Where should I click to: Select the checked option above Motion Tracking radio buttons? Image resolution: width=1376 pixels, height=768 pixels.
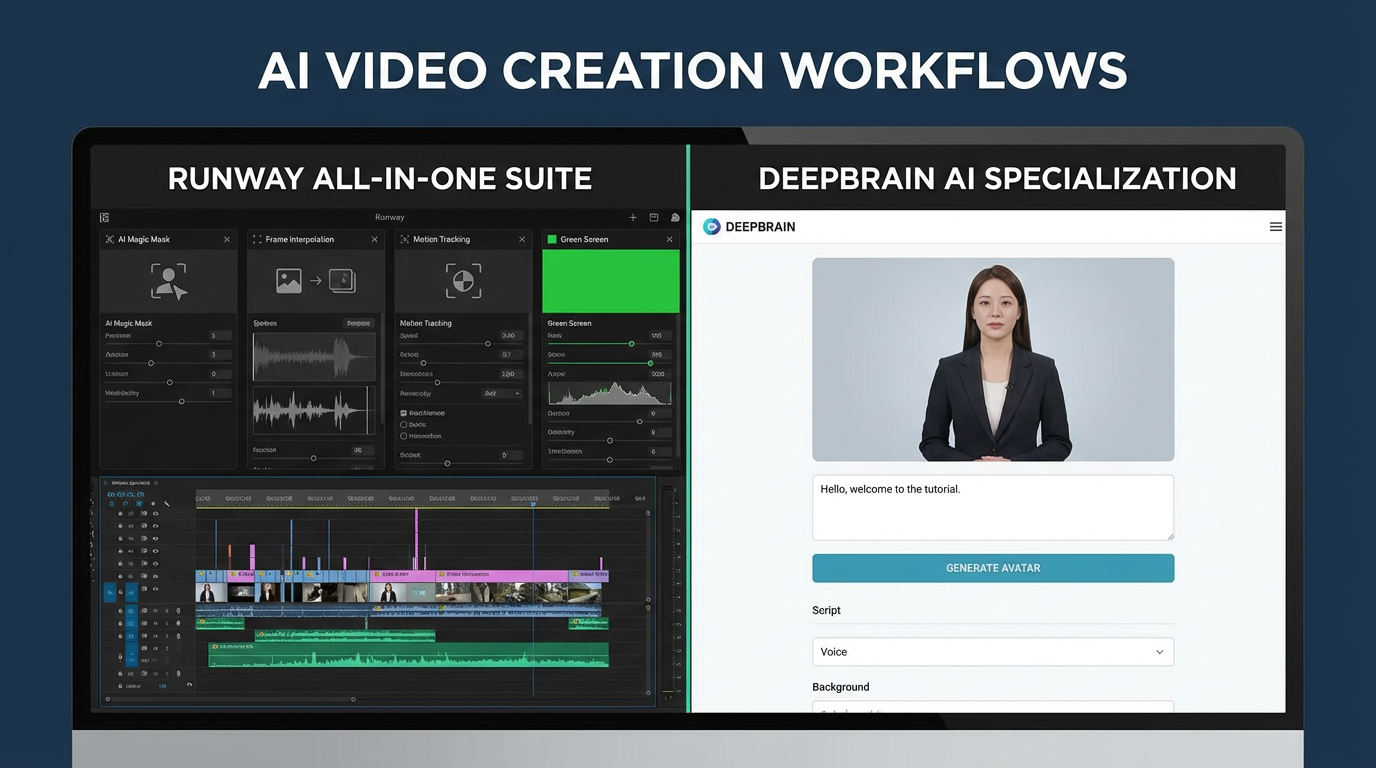(404, 413)
